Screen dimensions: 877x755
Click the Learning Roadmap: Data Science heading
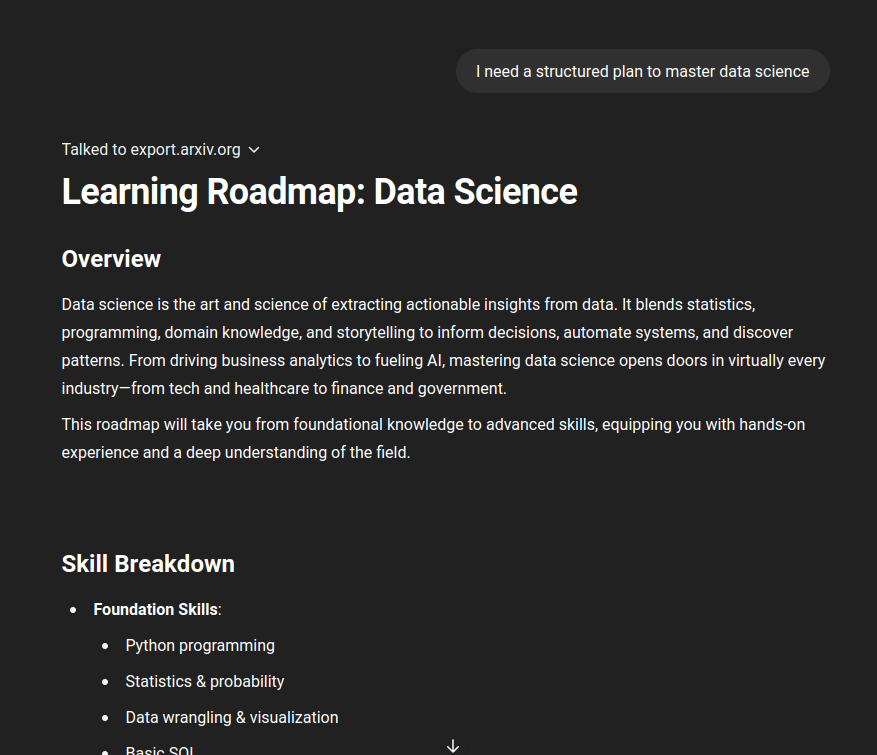coord(319,191)
